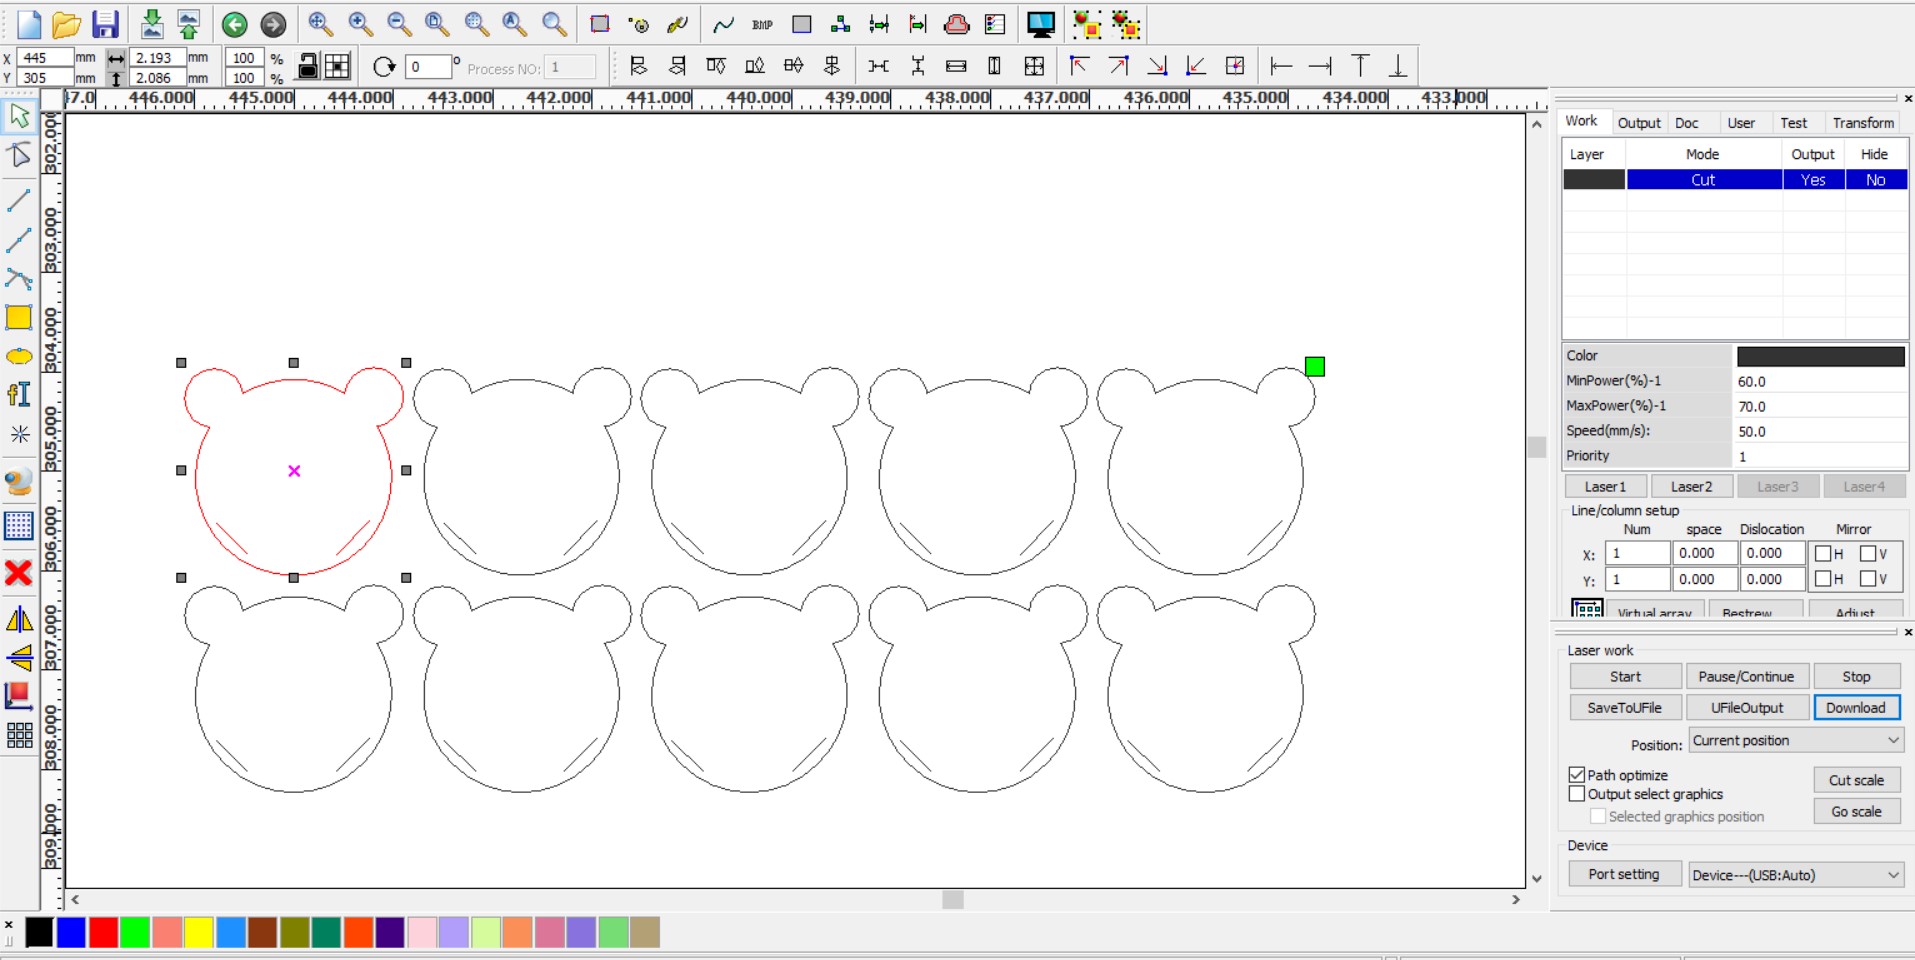Click the Go scale button
This screenshot has width=1915, height=960.
(1856, 812)
